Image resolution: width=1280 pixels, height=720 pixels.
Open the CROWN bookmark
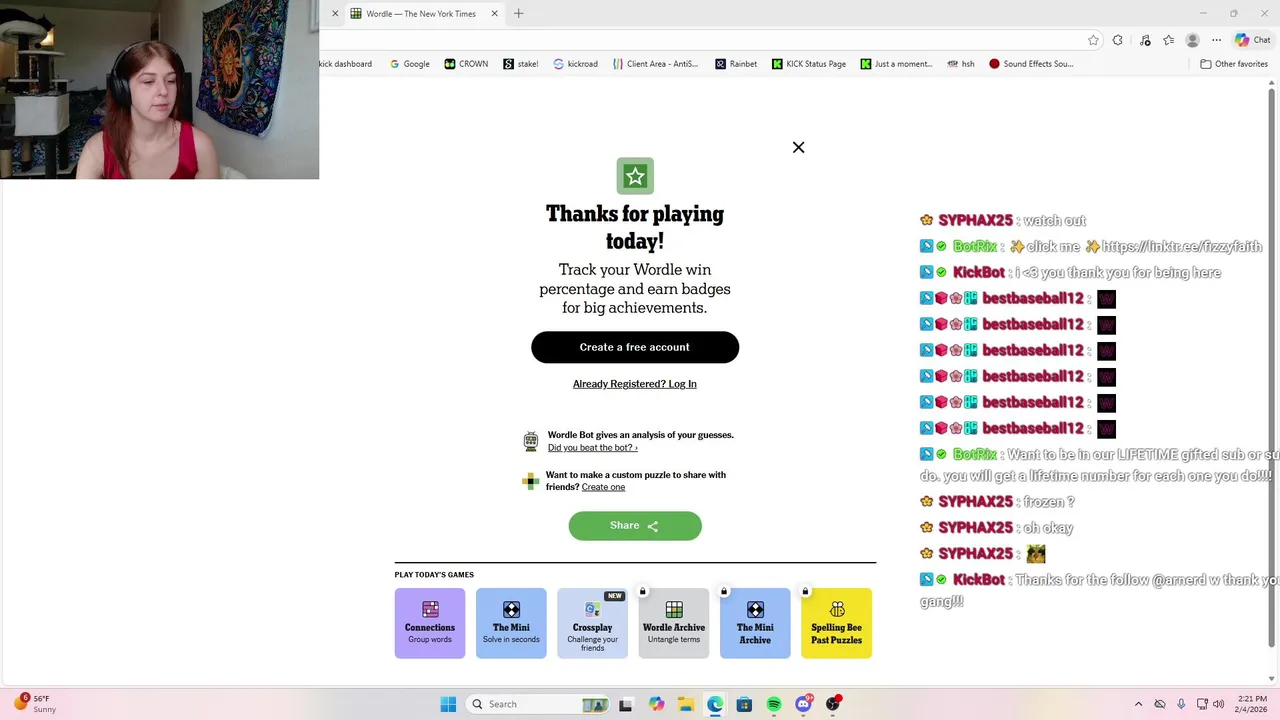[466, 64]
